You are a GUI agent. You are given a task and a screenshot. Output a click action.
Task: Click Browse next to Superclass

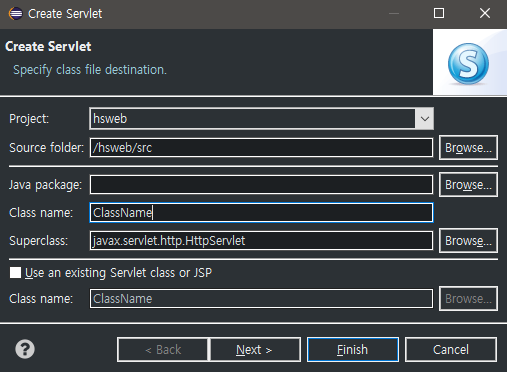[x=468, y=241]
